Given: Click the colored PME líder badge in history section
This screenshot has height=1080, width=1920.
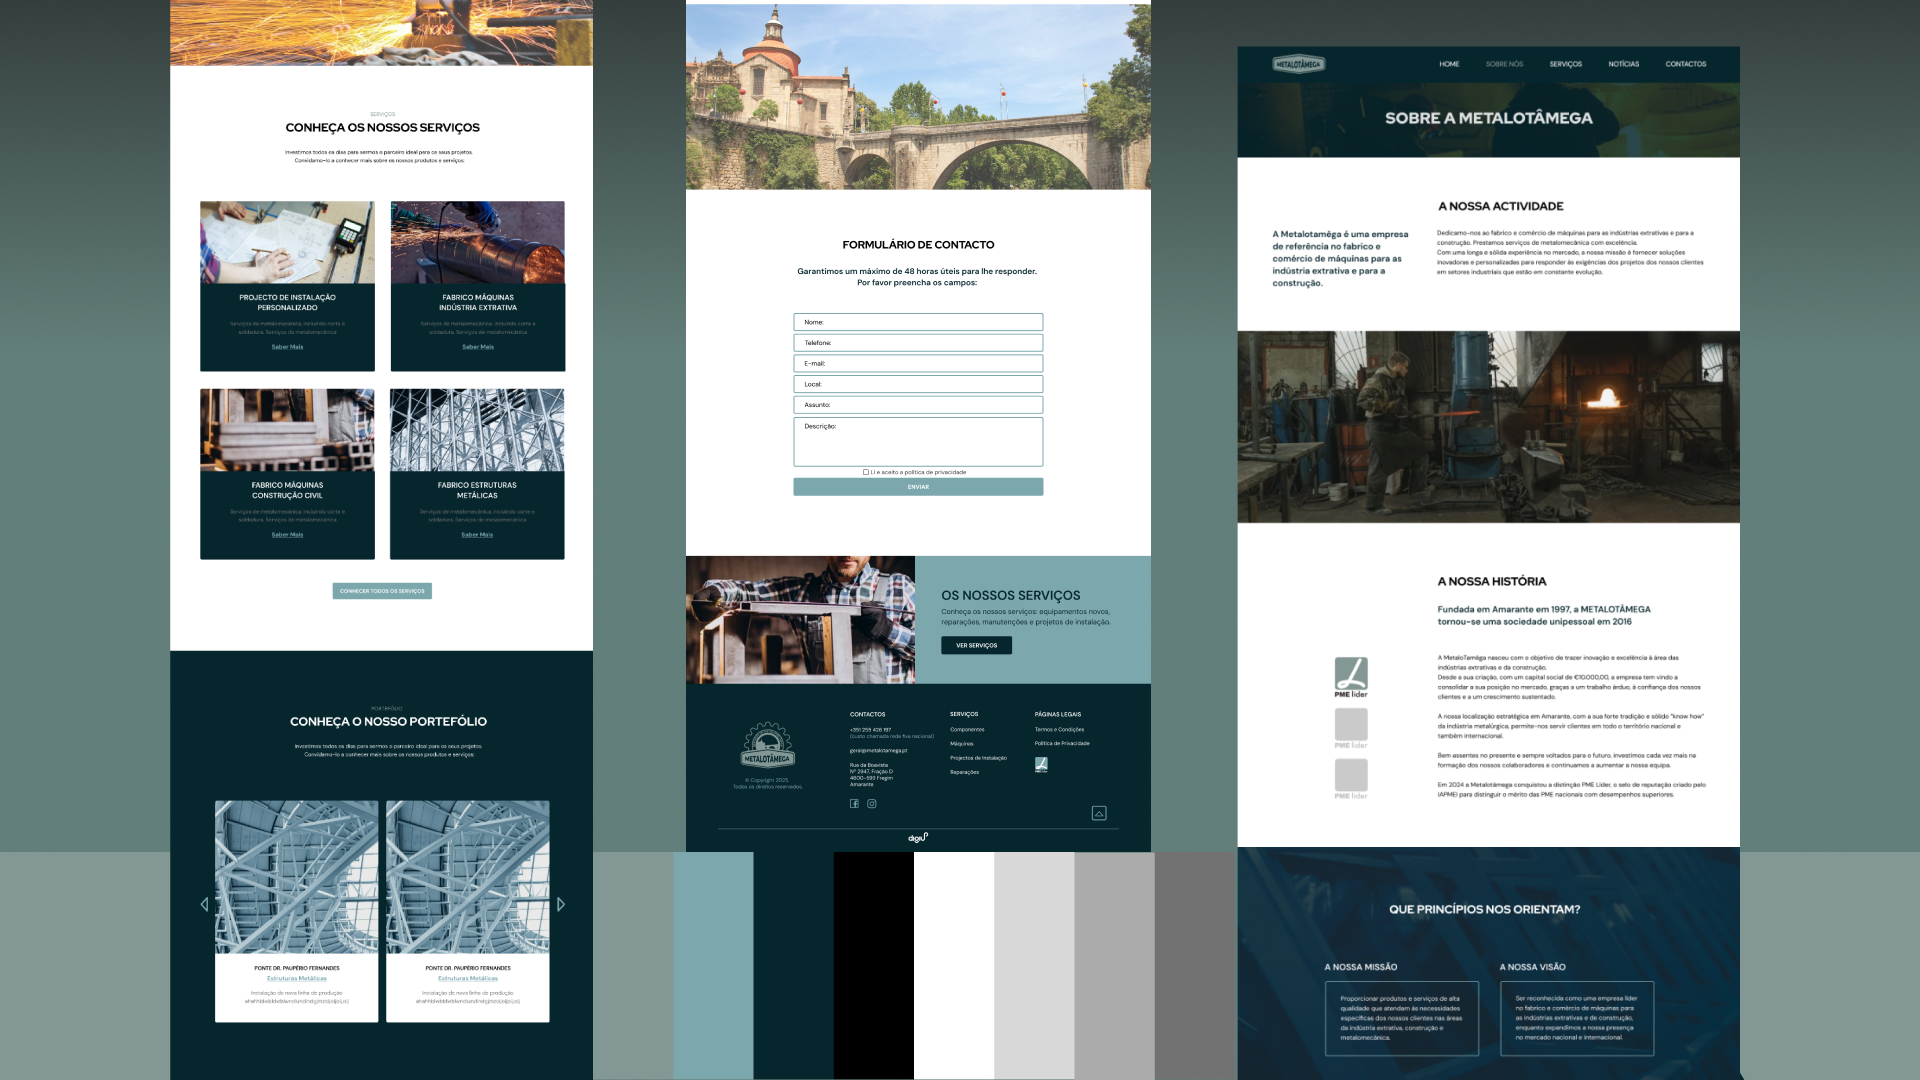Looking at the screenshot, I should pyautogui.click(x=1351, y=676).
